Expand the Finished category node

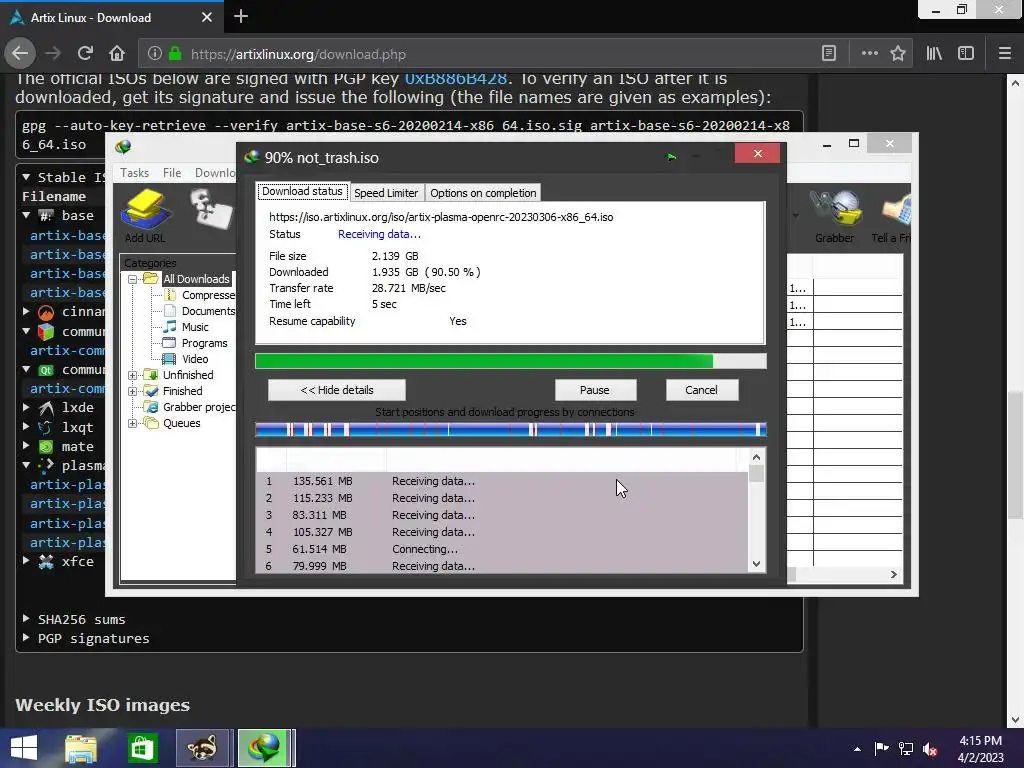point(133,391)
